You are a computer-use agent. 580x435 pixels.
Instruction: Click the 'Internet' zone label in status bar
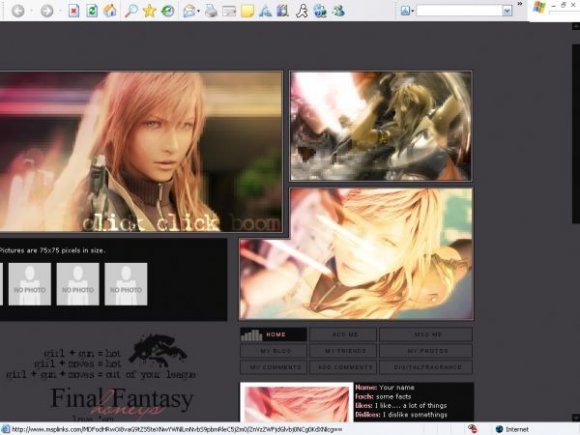pos(517,429)
